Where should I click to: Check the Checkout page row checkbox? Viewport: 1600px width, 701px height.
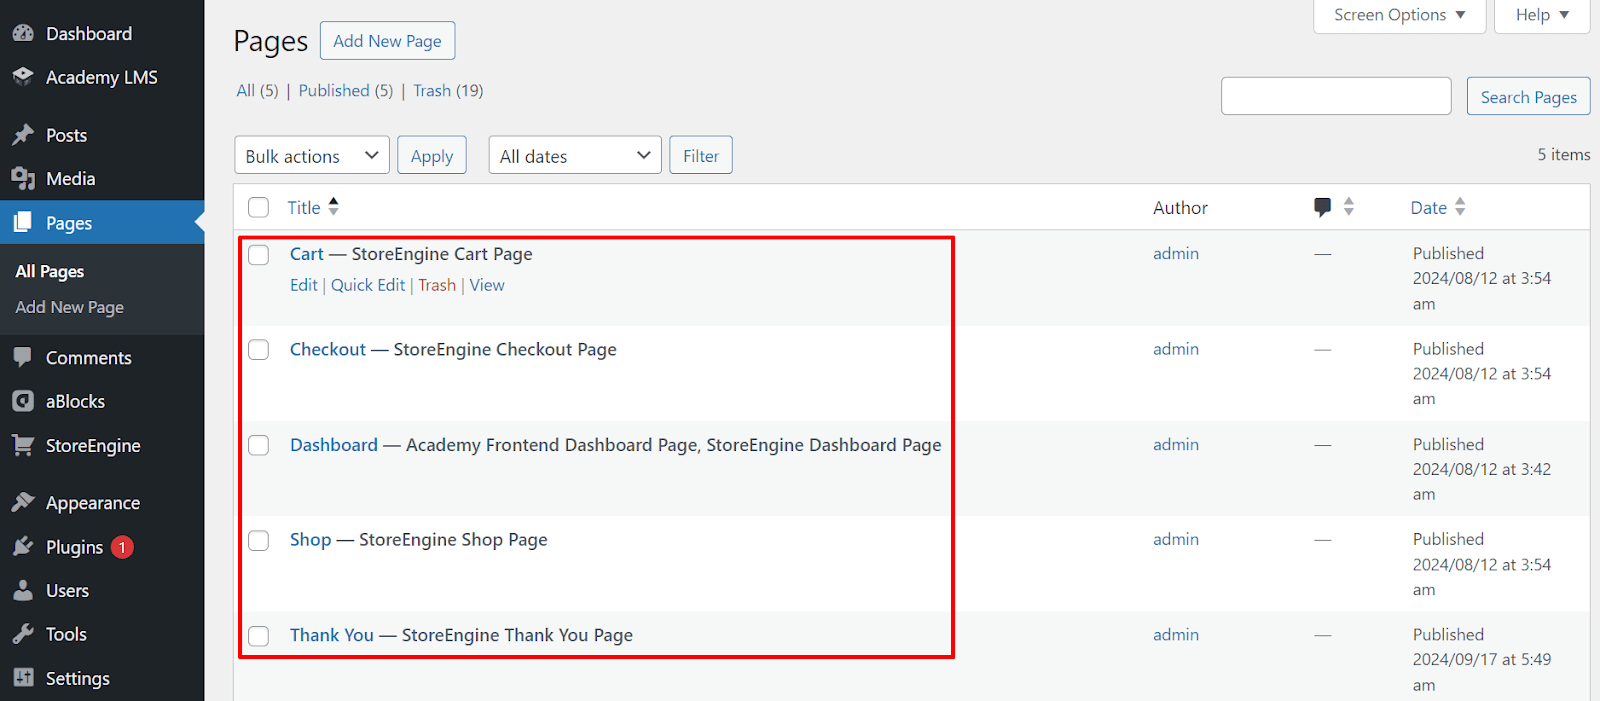[259, 349]
